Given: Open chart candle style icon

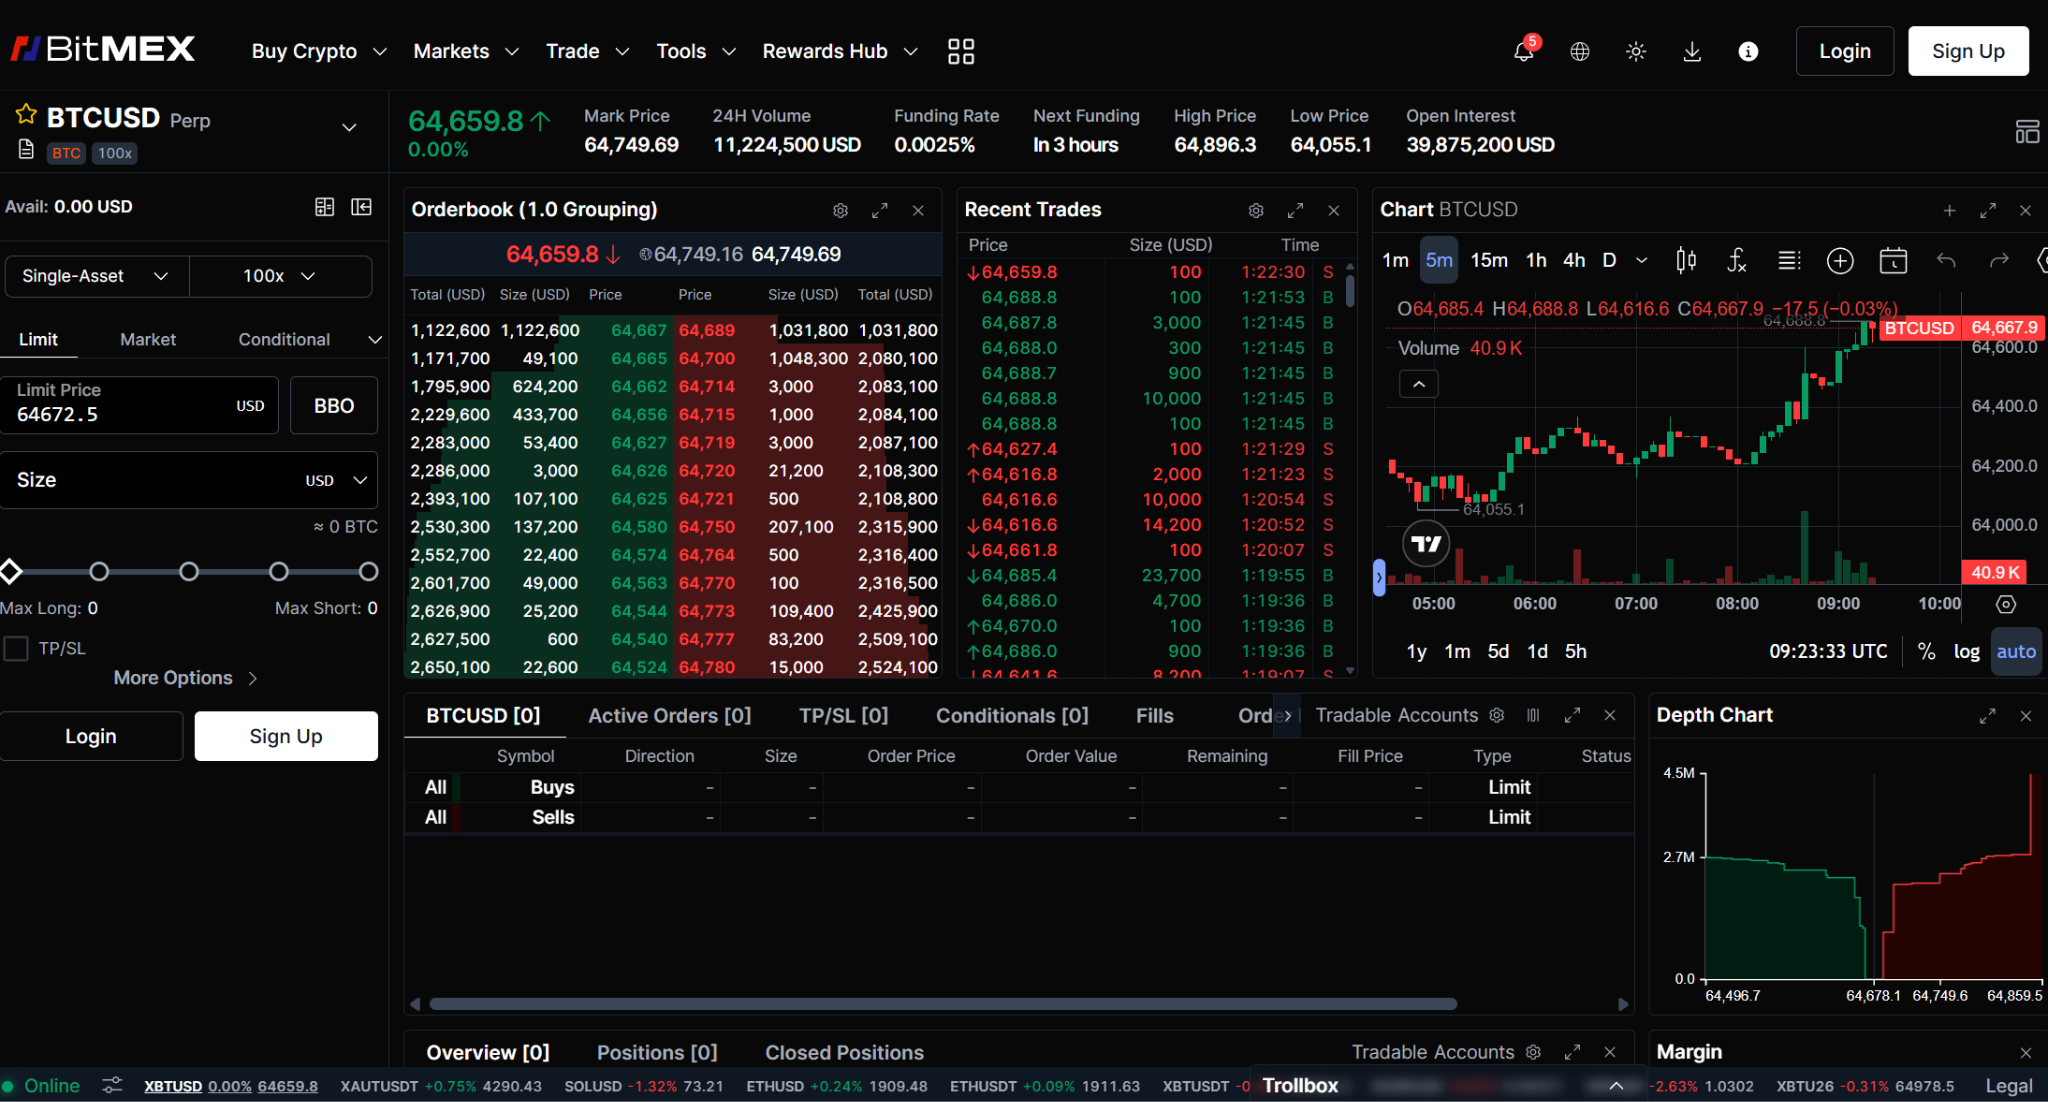Looking at the screenshot, I should coord(1686,260).
